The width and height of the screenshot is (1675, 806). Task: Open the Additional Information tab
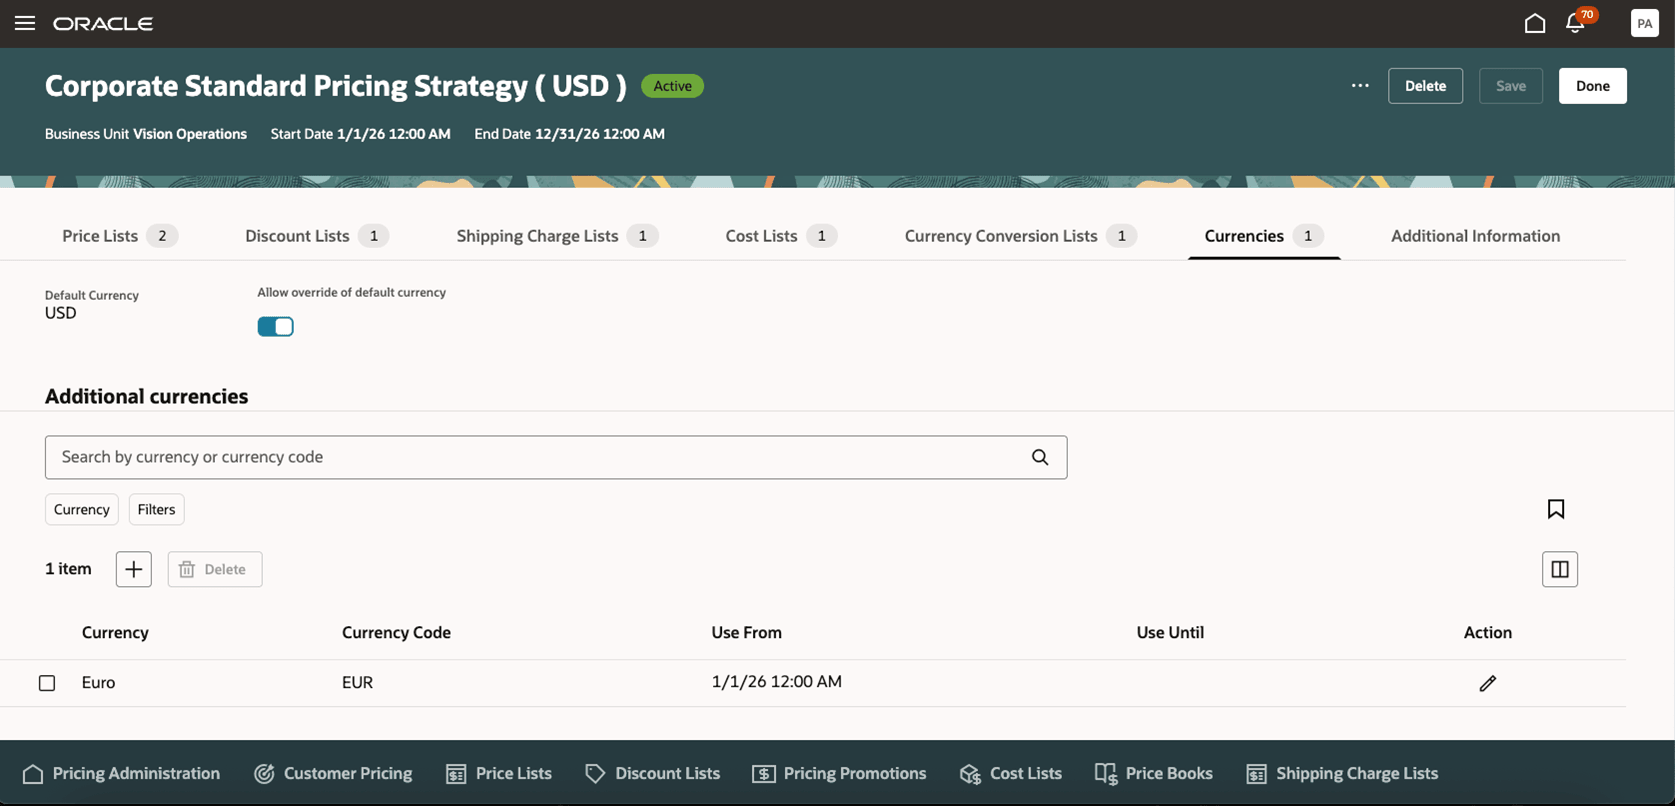1475,236
